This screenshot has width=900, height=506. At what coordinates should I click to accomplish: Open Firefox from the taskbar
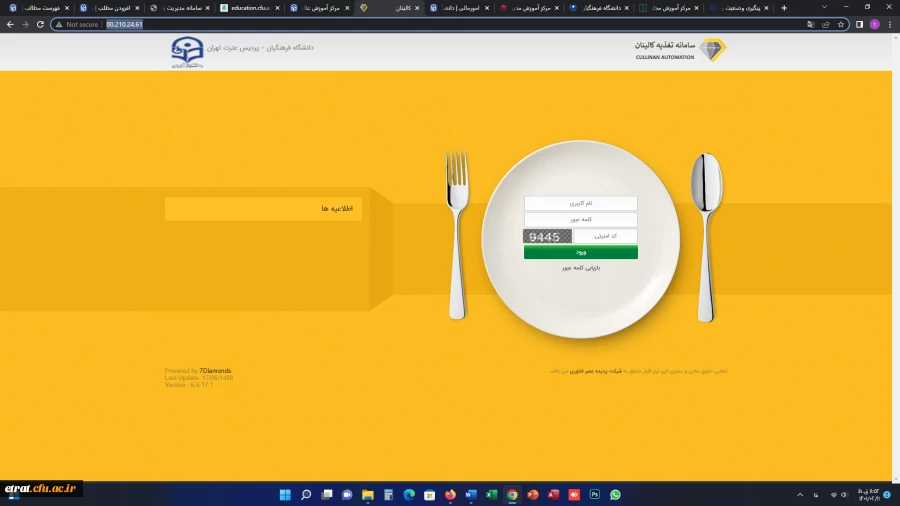pyautogui.click(x=450, y=494)
